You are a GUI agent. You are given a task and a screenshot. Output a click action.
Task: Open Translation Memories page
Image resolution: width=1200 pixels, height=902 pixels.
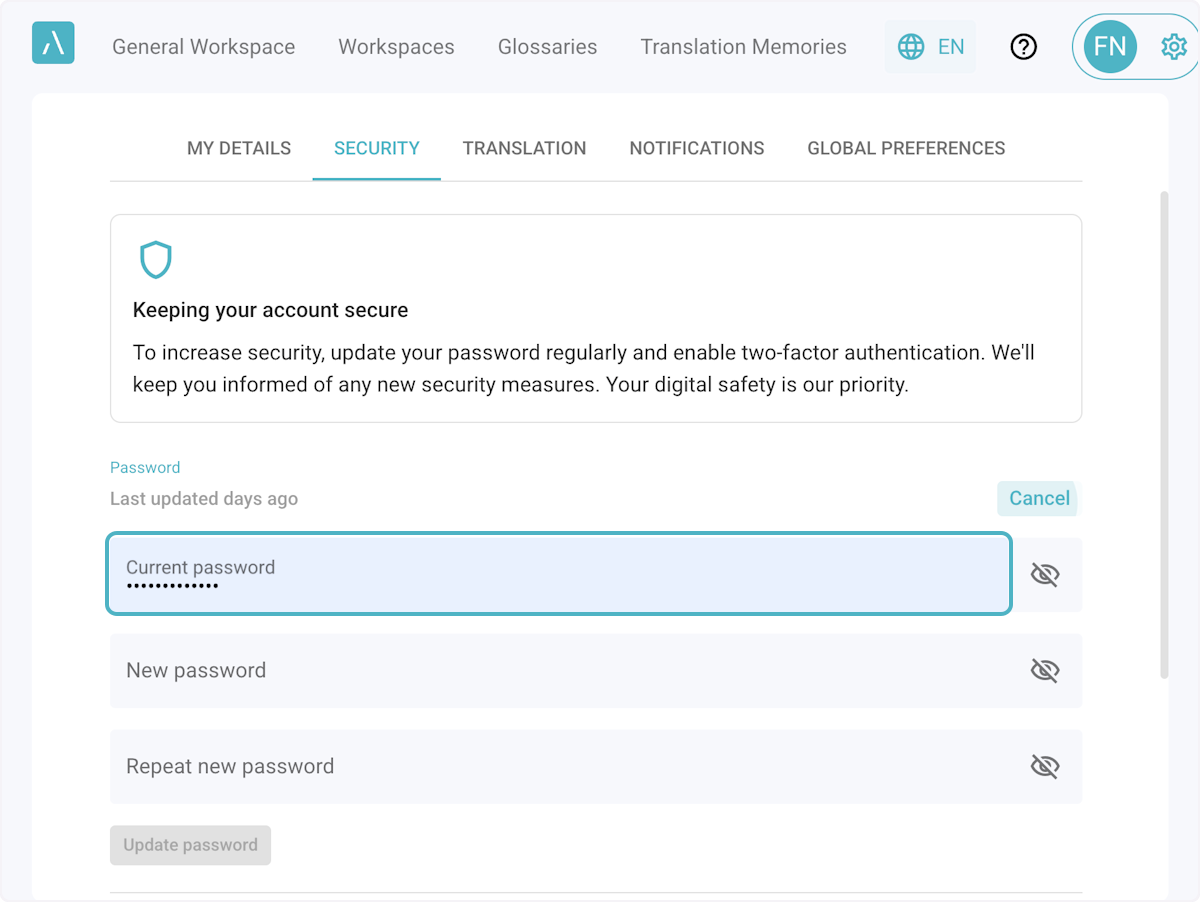click(x=743, y=47)
